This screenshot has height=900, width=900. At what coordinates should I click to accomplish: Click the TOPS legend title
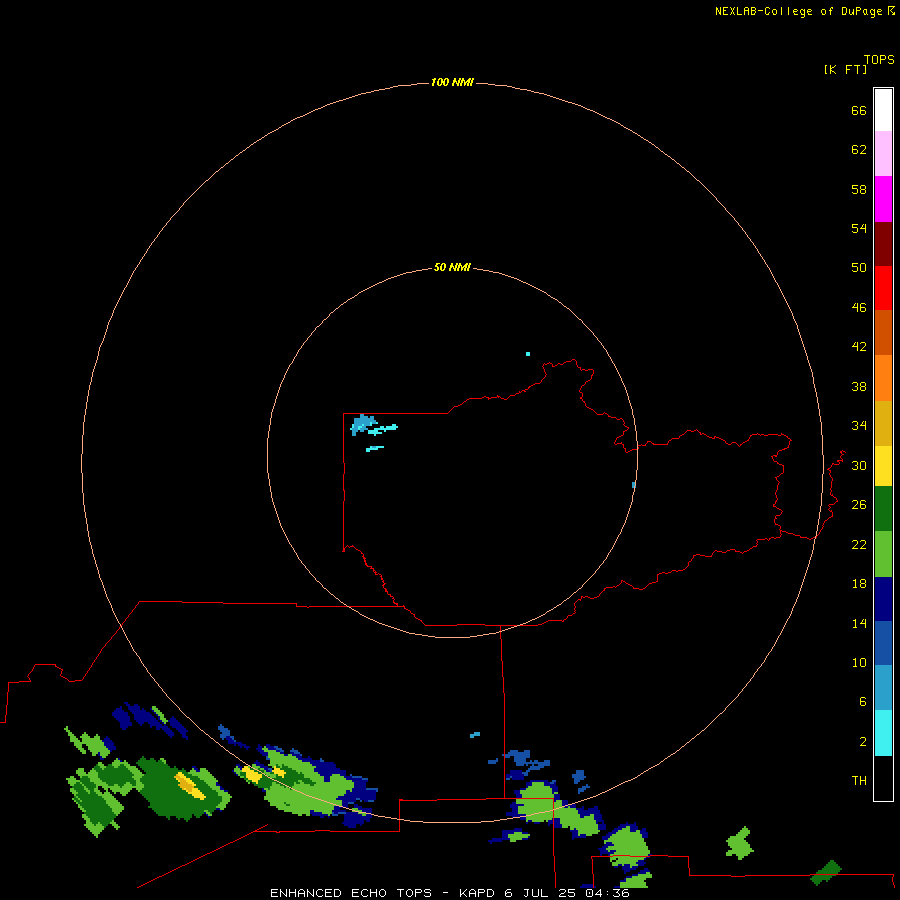point(879,59)
